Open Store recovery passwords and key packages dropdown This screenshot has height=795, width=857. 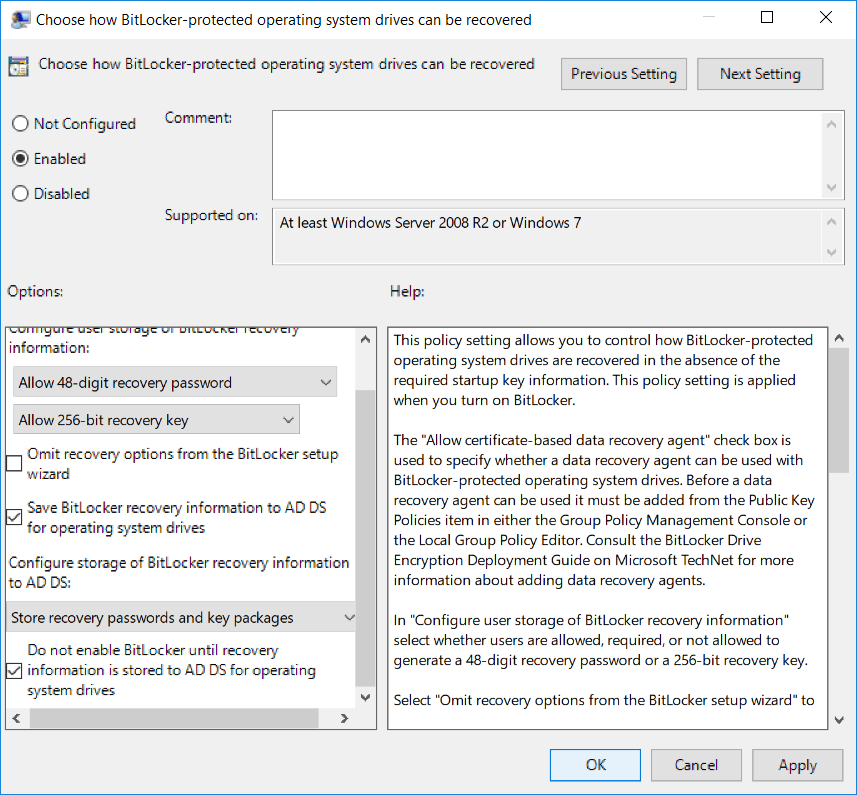pyautogui.click(x=181, y=617)
